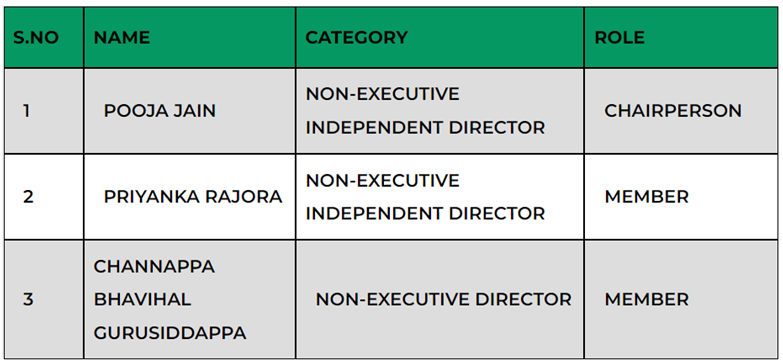The height and width of the screenshot is (364, 783).
Task: Click the CATEGORY column header
Action: click(440, 37)
